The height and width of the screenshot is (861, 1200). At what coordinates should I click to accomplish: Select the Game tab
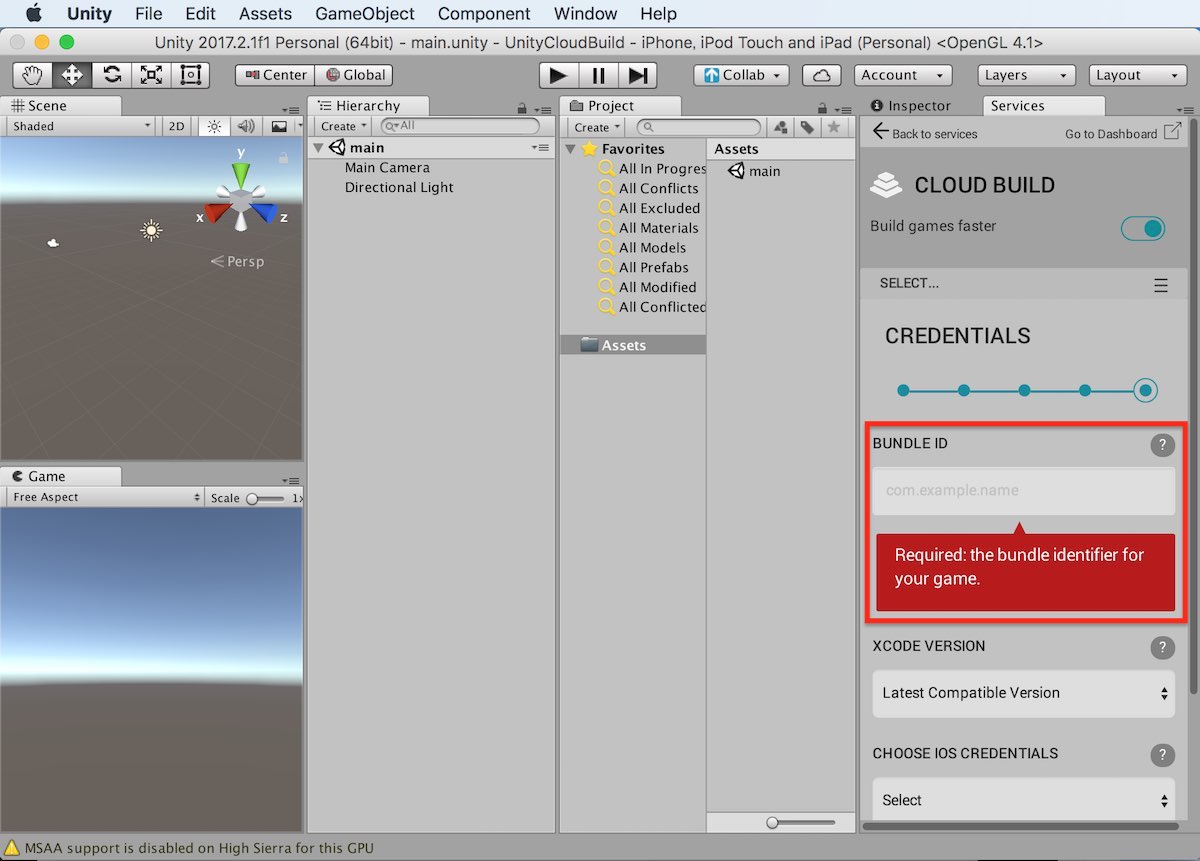coord(61,477)
